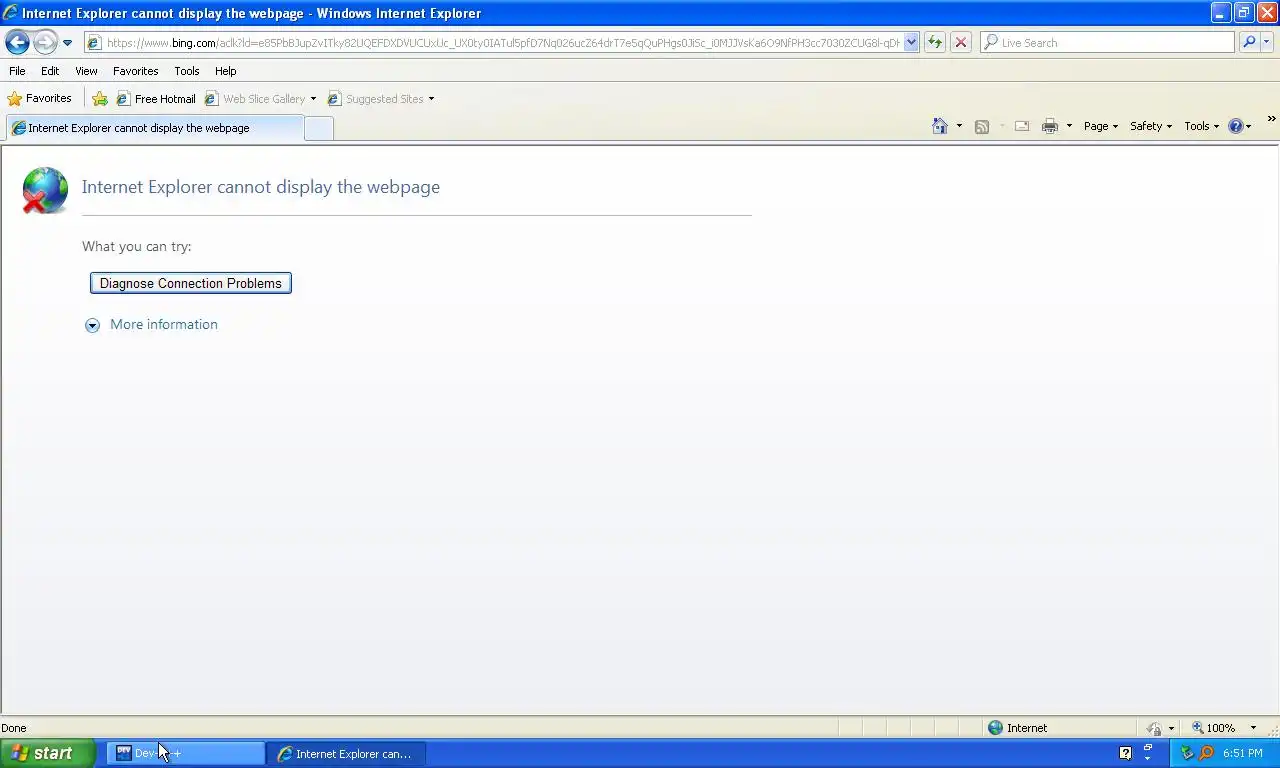The height and width of the screenshot is (768, 1280).
Task: Click the More information link text
Action: 164,324
